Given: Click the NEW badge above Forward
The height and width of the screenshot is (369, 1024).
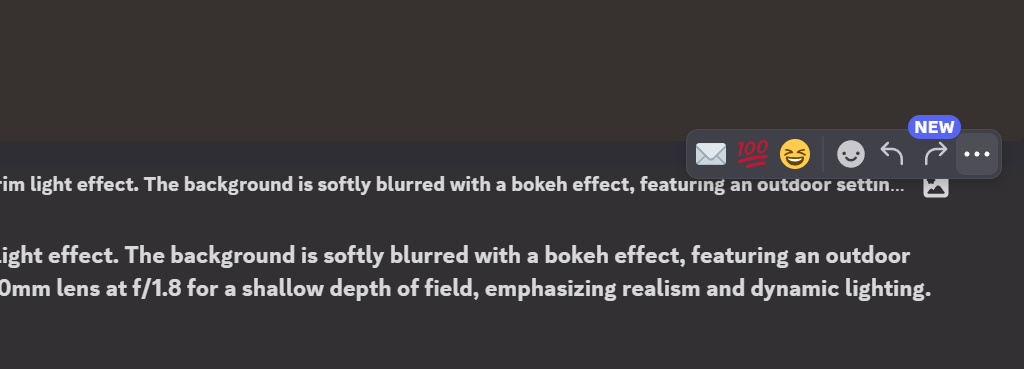Looking at the screenshot, I should pyautogui.click(x=934, y=127).
